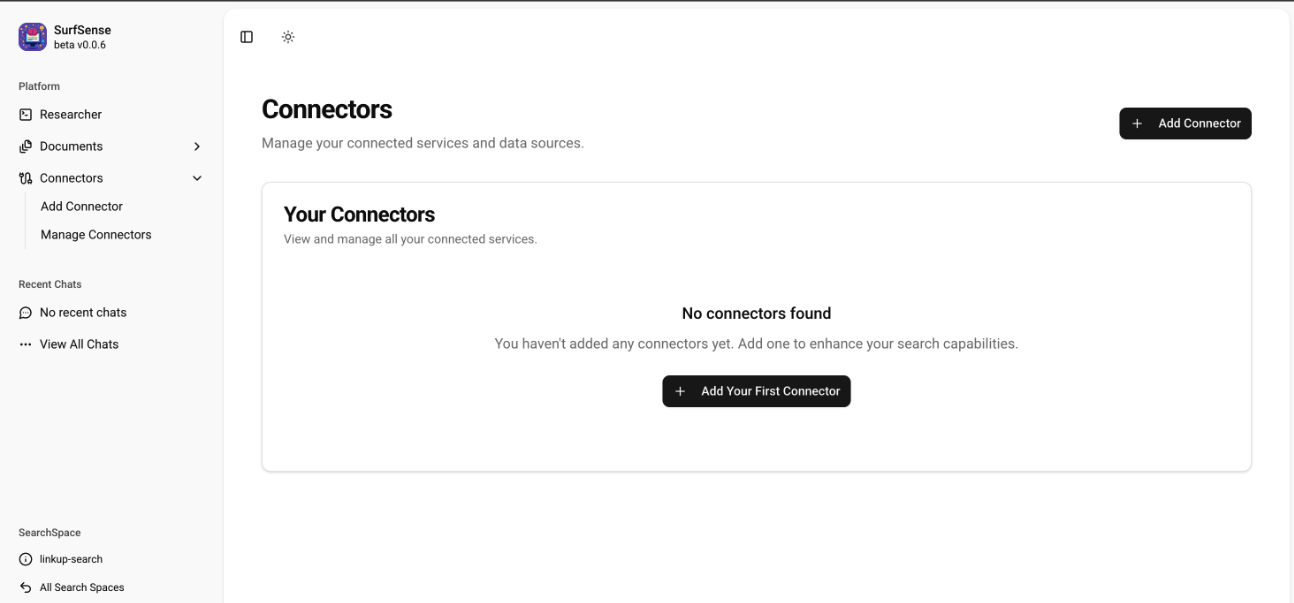Click the SurfSense logo icon
Image resolution: width=1294 pixels, height=603 pixels.
coord(31,36)
